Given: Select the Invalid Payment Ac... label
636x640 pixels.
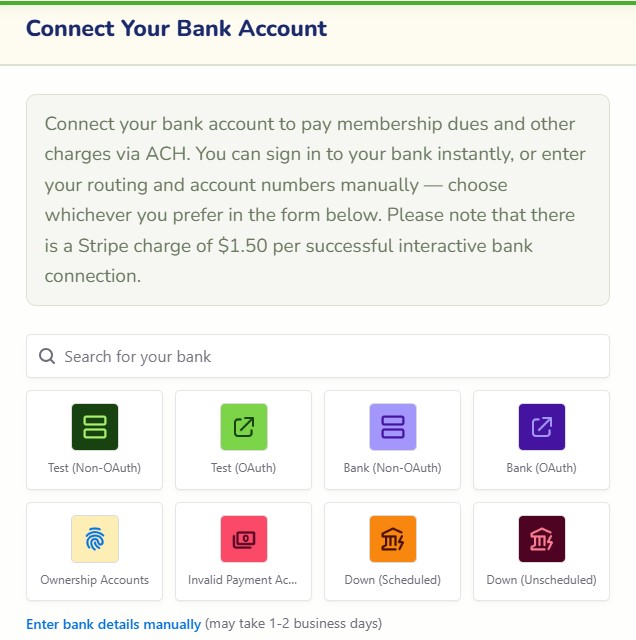Looking at the screenshot, I should [x=242, y=580].
